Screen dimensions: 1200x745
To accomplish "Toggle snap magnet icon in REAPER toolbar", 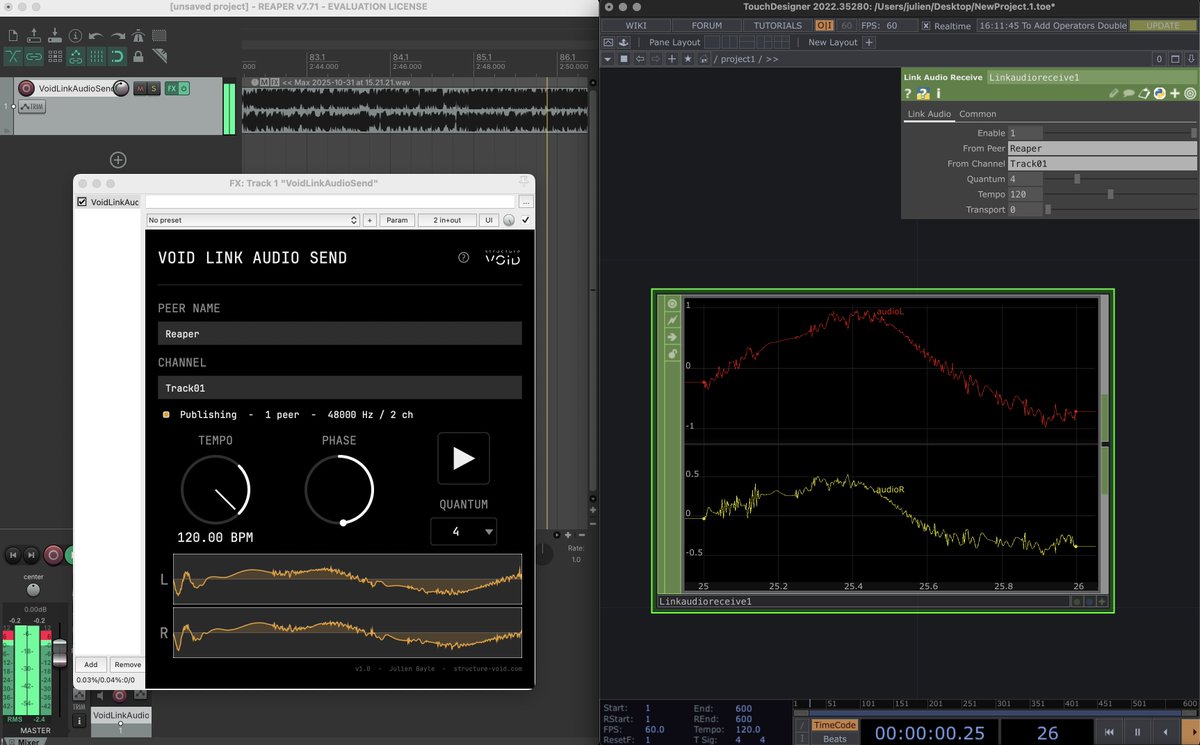I will pos(117,57).
